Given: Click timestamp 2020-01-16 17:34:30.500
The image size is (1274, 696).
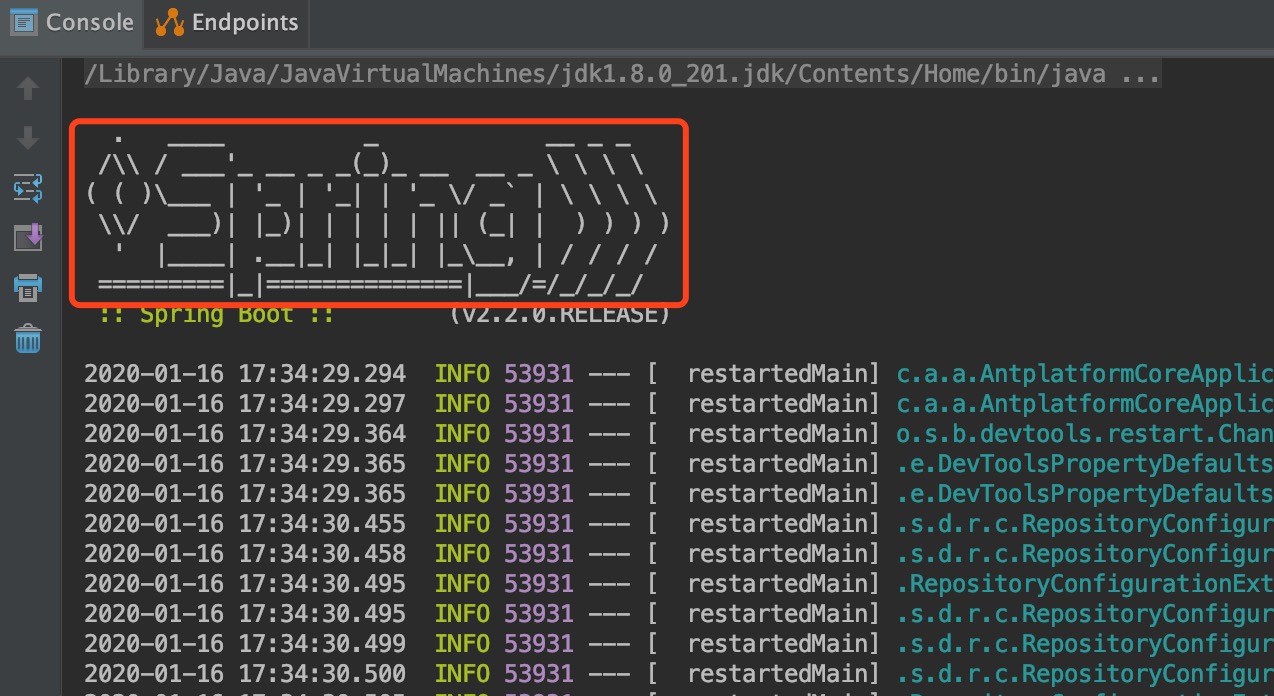Looking at the screenshot, I should tap(245, 674).
